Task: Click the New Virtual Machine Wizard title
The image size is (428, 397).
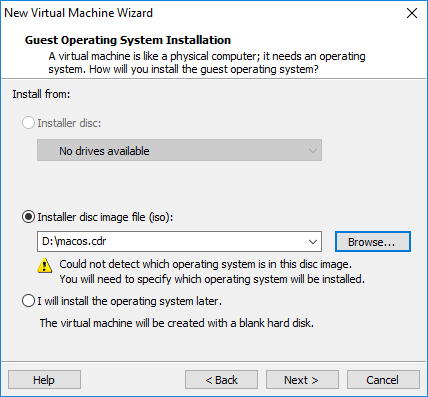Action: [x=78, y=13]
